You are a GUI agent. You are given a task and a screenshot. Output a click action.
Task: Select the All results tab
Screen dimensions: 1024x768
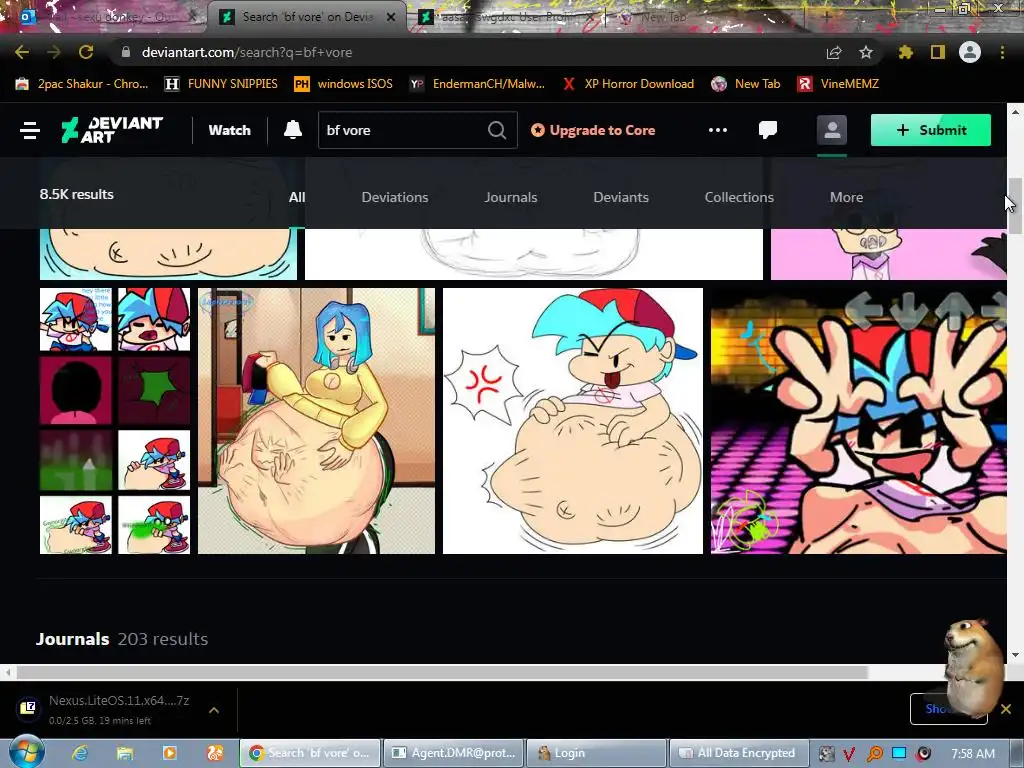tap(297, 197)
